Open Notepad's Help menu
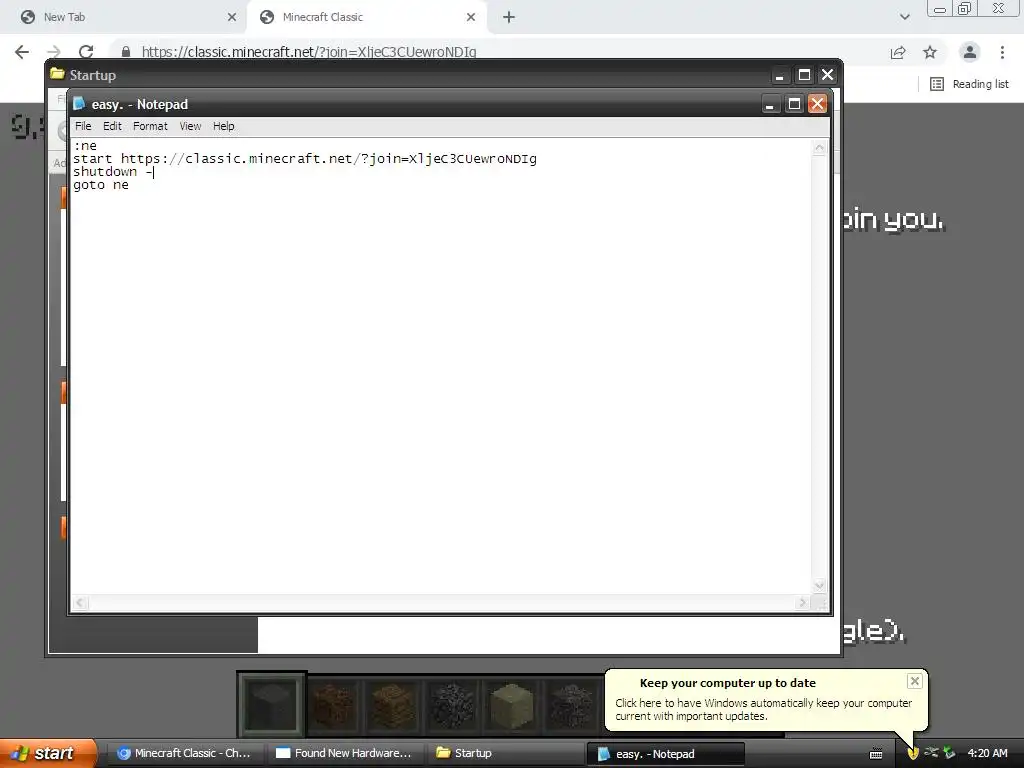Image resolution: width=1024 pixels, height=768 pixels. coord(223,126)
